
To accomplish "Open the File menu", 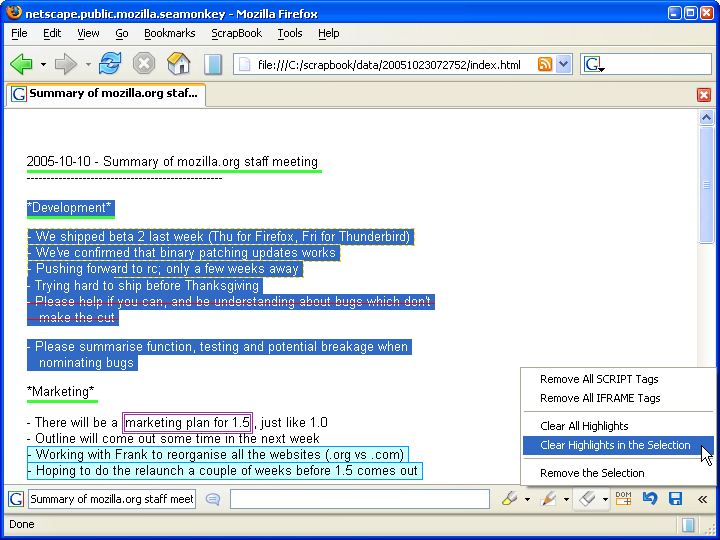I will click(19, 34).
